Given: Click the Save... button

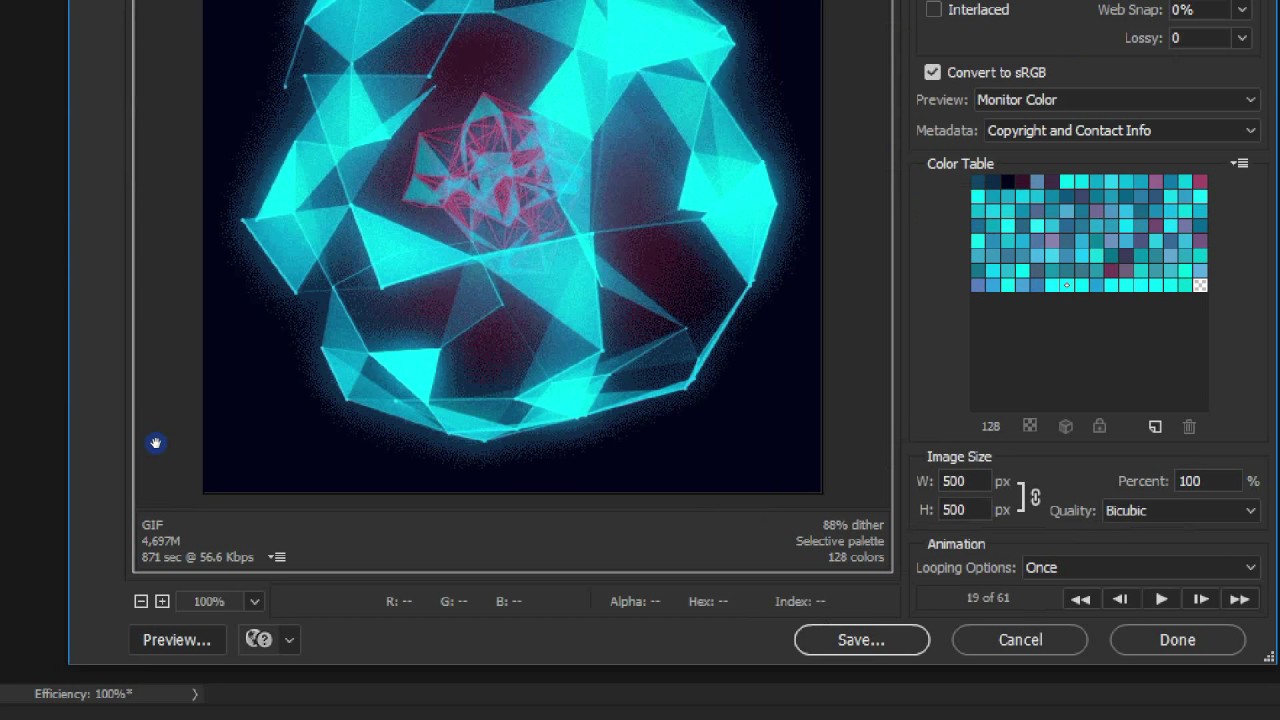Looking at the screenshot, I should [x=861, y=640].
